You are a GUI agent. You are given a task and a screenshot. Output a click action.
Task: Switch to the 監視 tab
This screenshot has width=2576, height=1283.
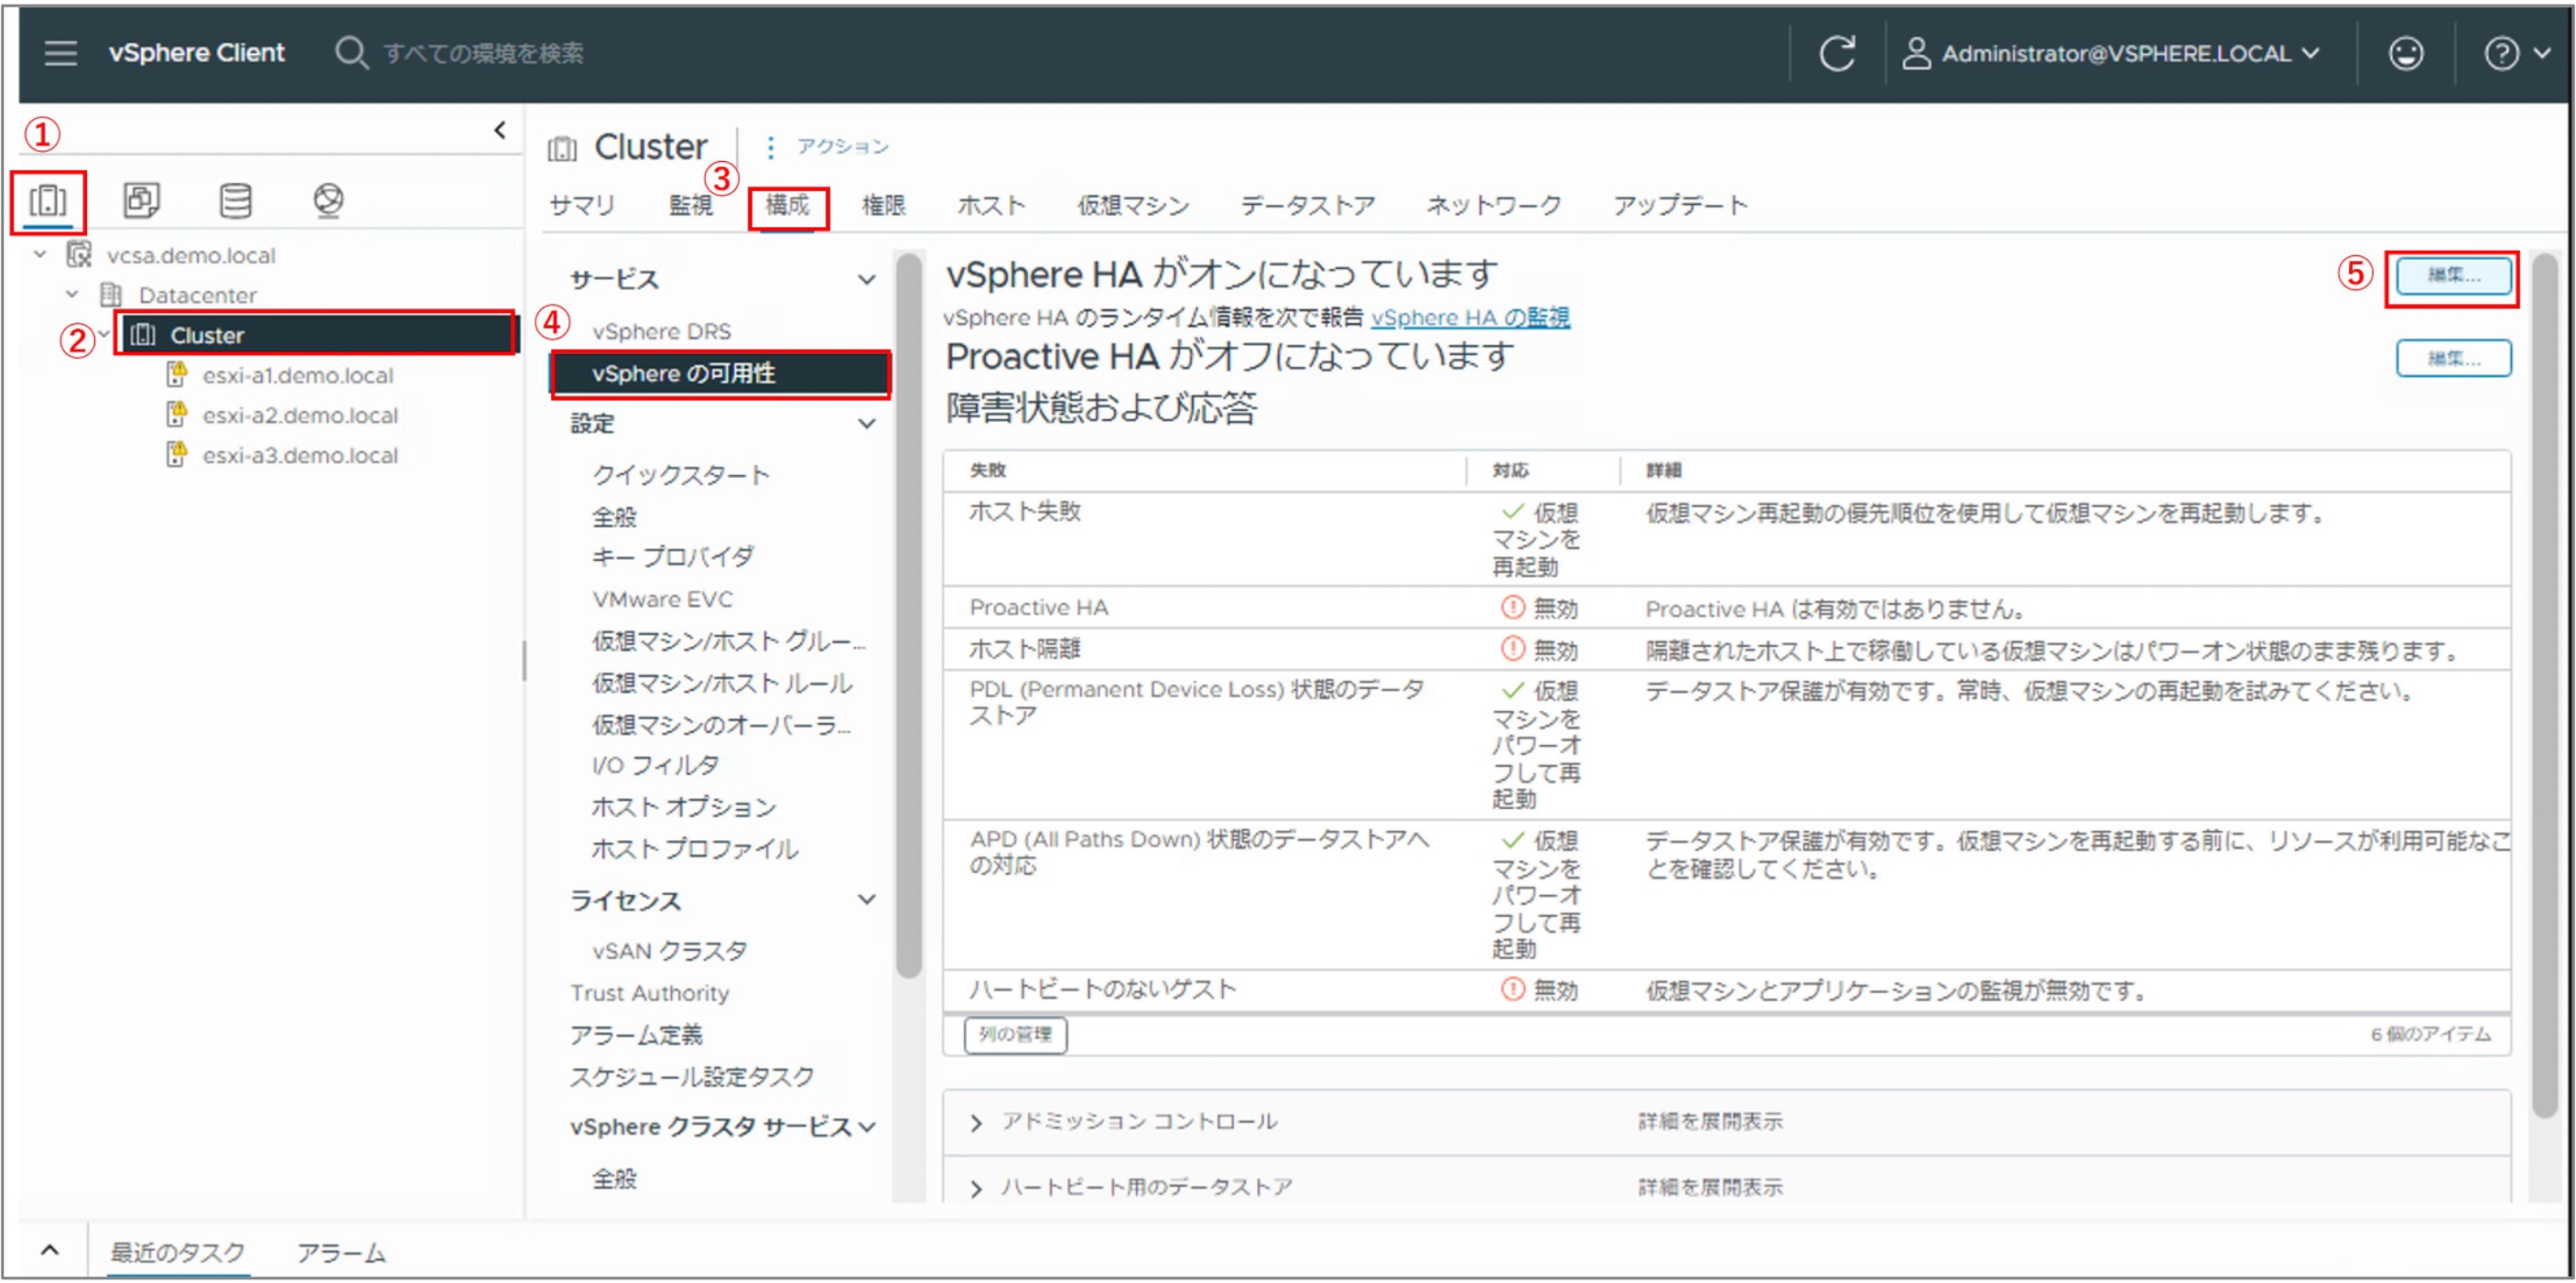(690, 206)
